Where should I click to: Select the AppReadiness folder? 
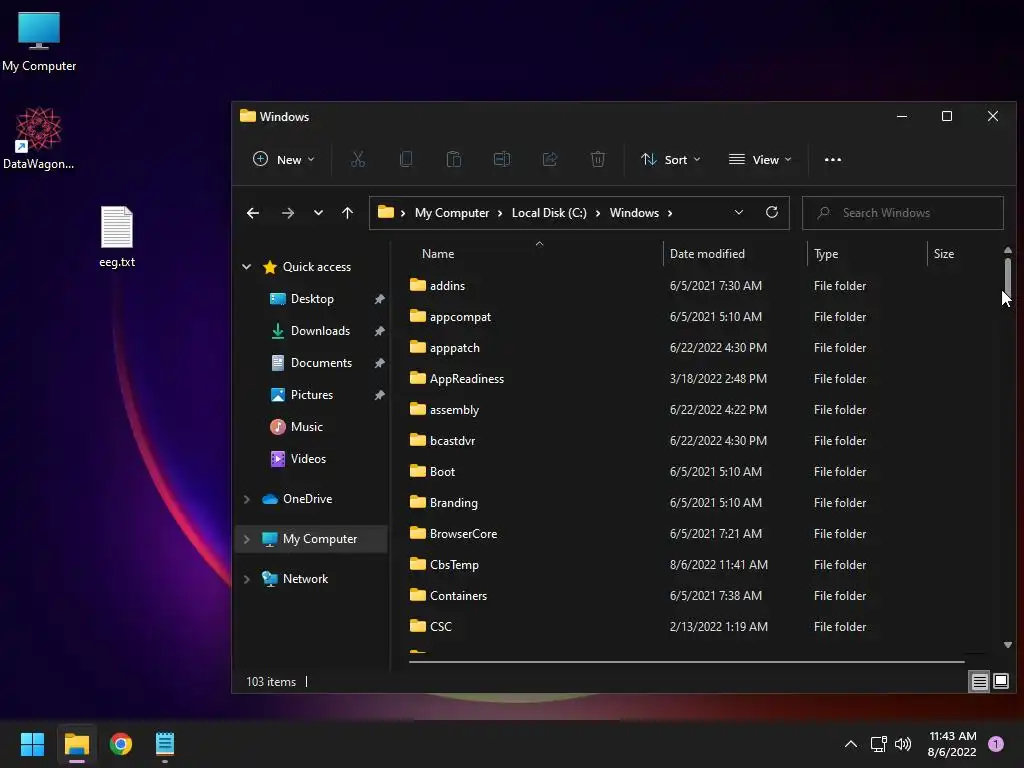(x=467, y=379)
